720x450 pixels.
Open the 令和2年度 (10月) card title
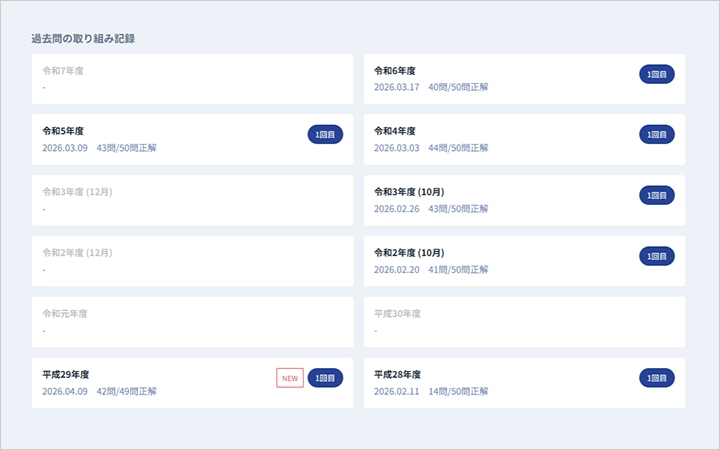coord(408,253)
